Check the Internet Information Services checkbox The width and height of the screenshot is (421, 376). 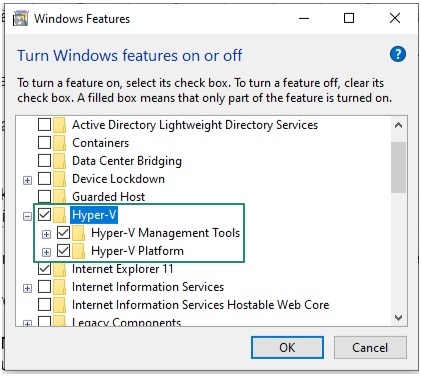pos(44,287)
